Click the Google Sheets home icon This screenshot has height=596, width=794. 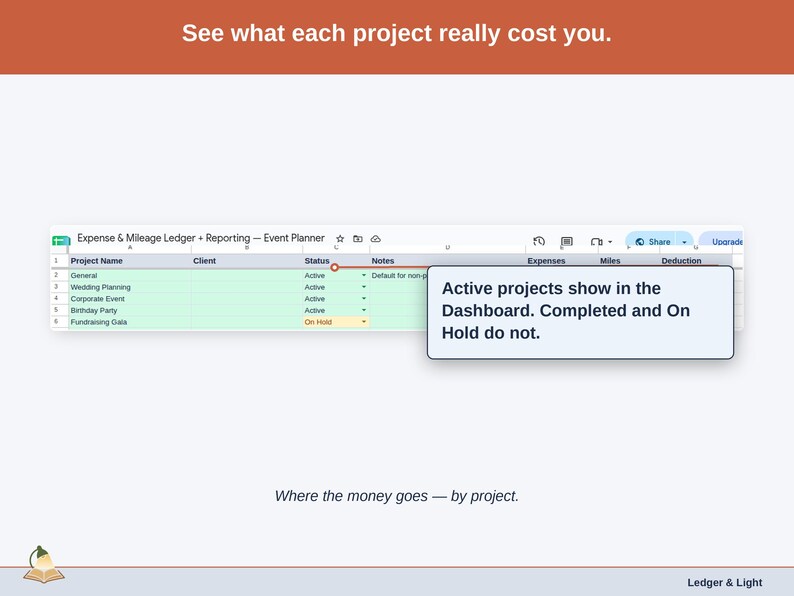tap(60, 241)
